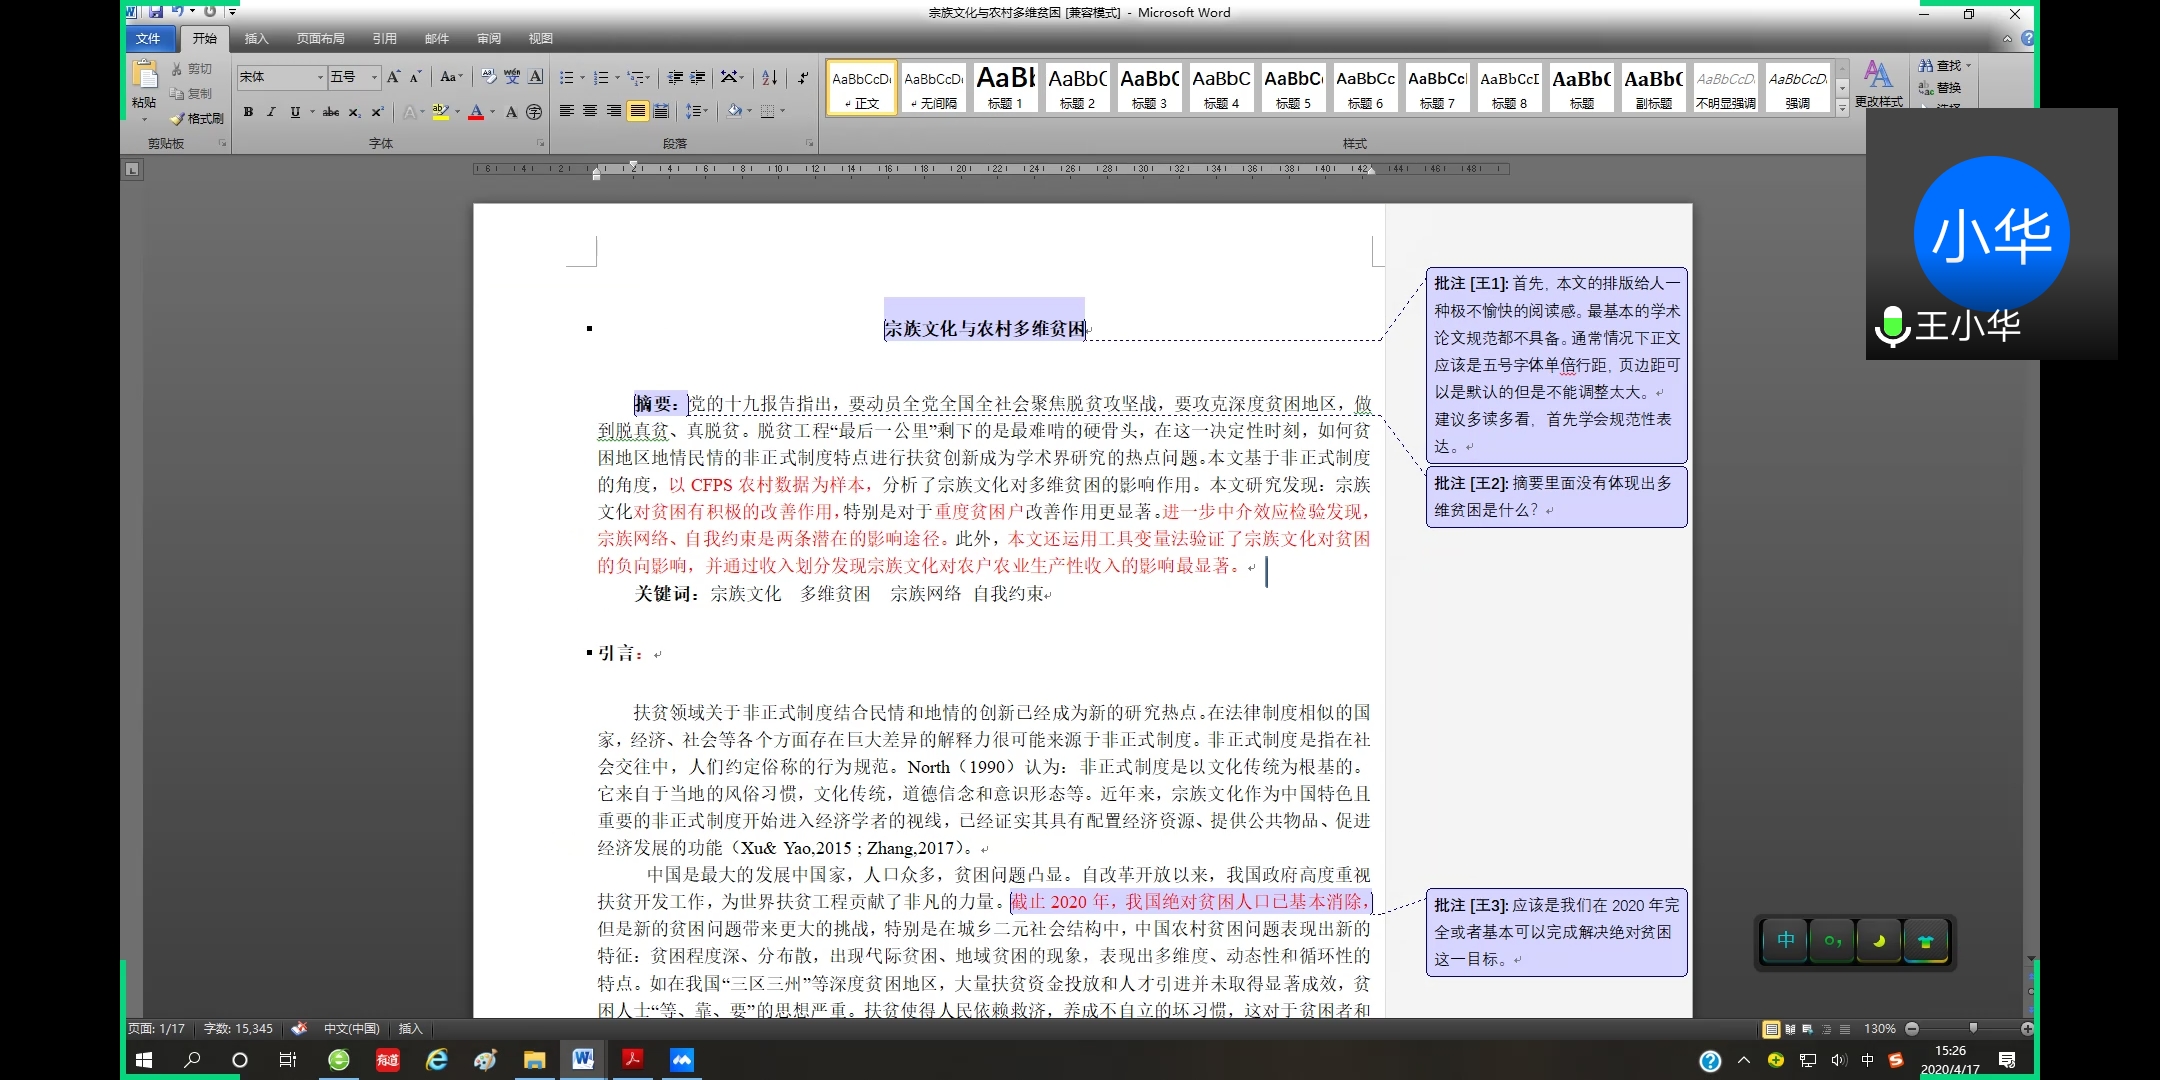Increase the font size
The height and width of the screenshot is (1080, 2160).
394,76
